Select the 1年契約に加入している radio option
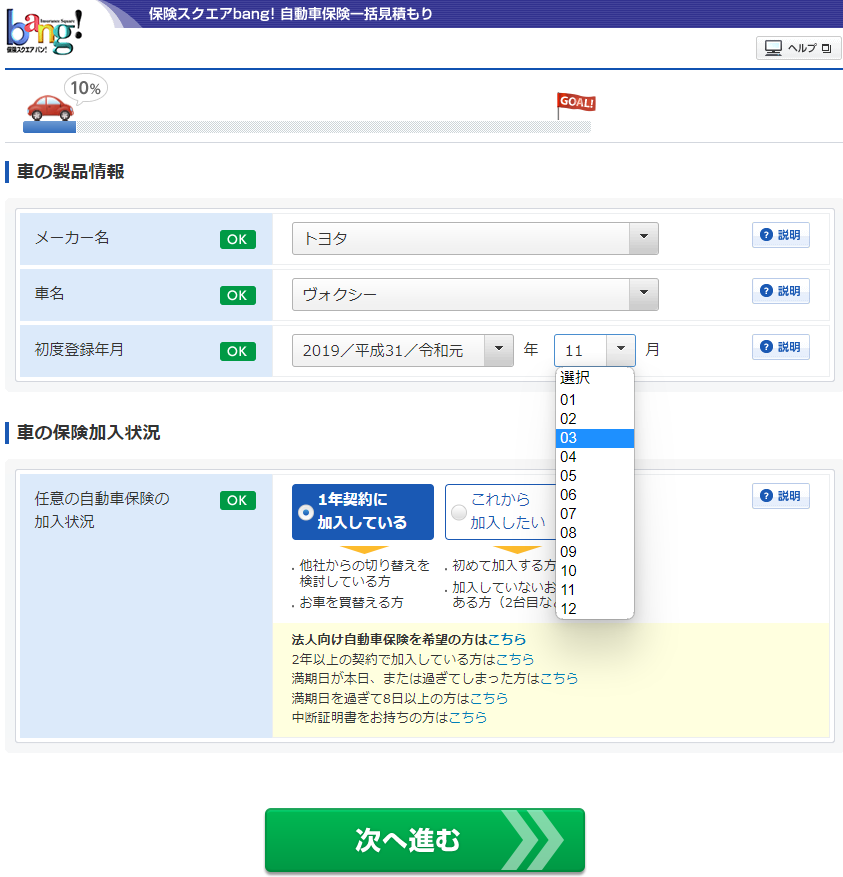The width and height of the screenshot is (843, 877). [x=362, y=512]
